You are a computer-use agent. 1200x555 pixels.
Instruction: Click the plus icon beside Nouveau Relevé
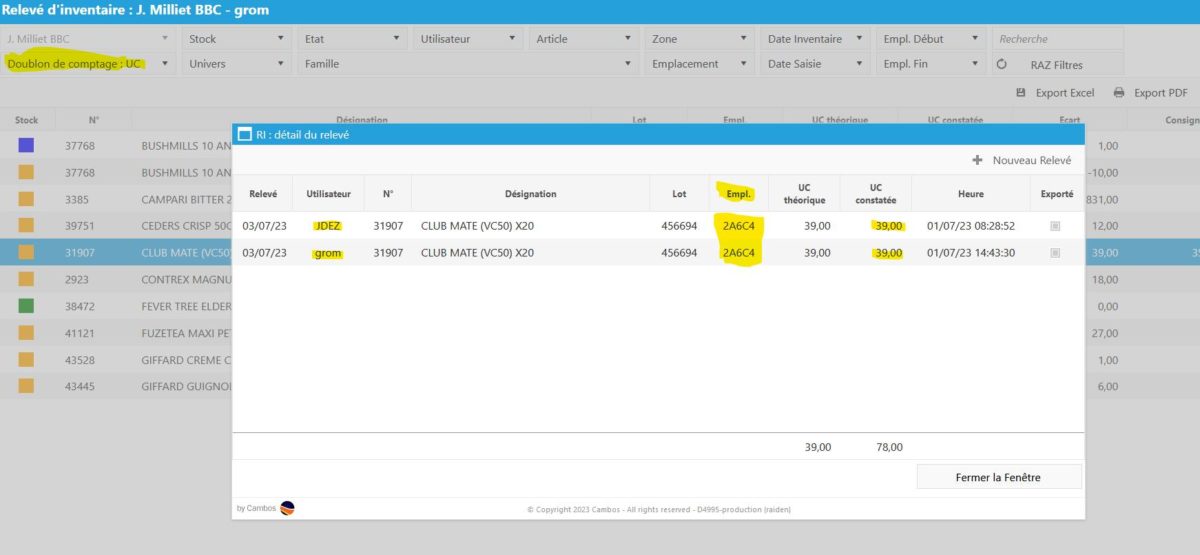tap(977, 160)
